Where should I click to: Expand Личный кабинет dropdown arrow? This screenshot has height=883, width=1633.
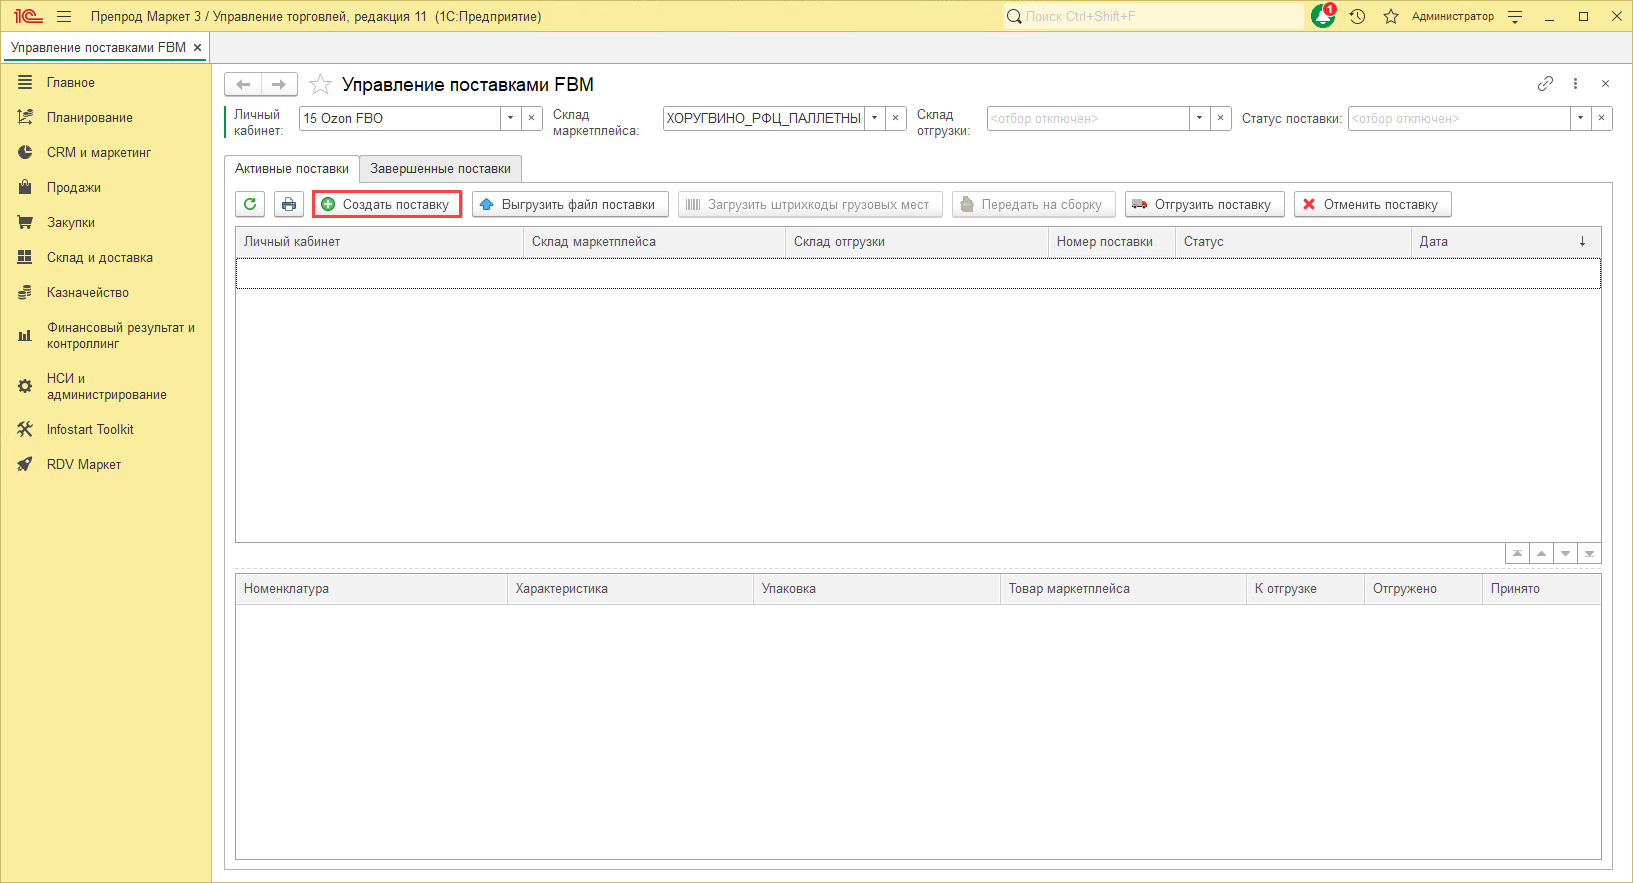pos(510,118)
